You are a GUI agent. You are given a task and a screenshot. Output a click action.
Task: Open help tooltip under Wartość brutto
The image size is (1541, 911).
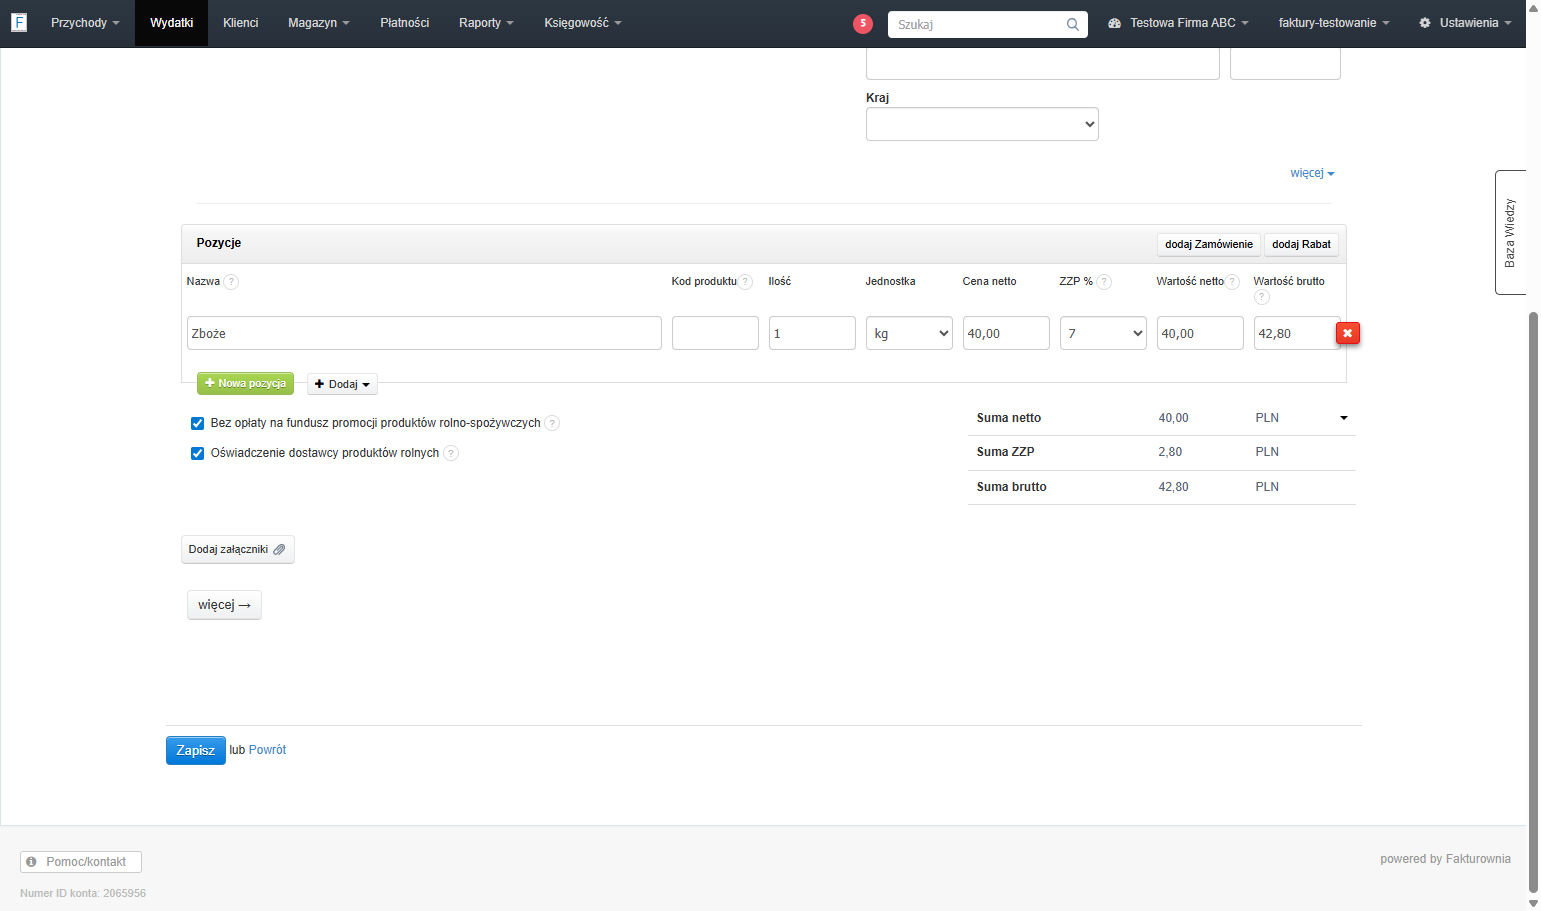[1261, 297]
